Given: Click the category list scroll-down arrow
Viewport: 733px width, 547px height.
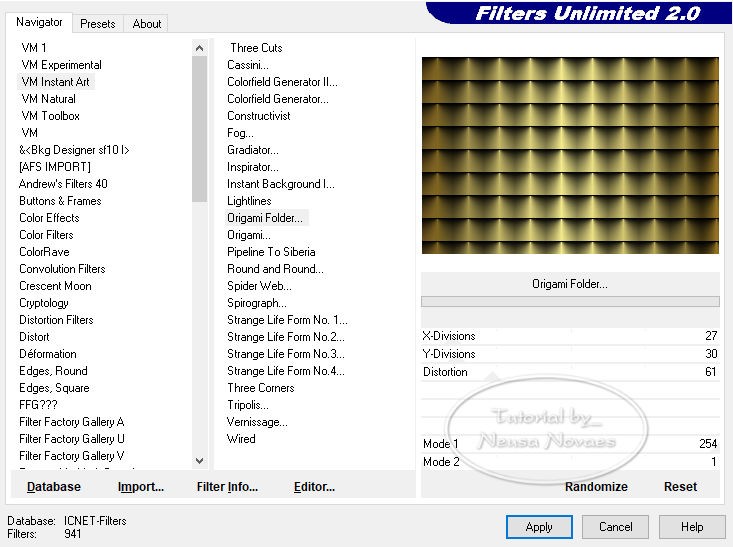Looking at the screenshot, I should 200,461.
